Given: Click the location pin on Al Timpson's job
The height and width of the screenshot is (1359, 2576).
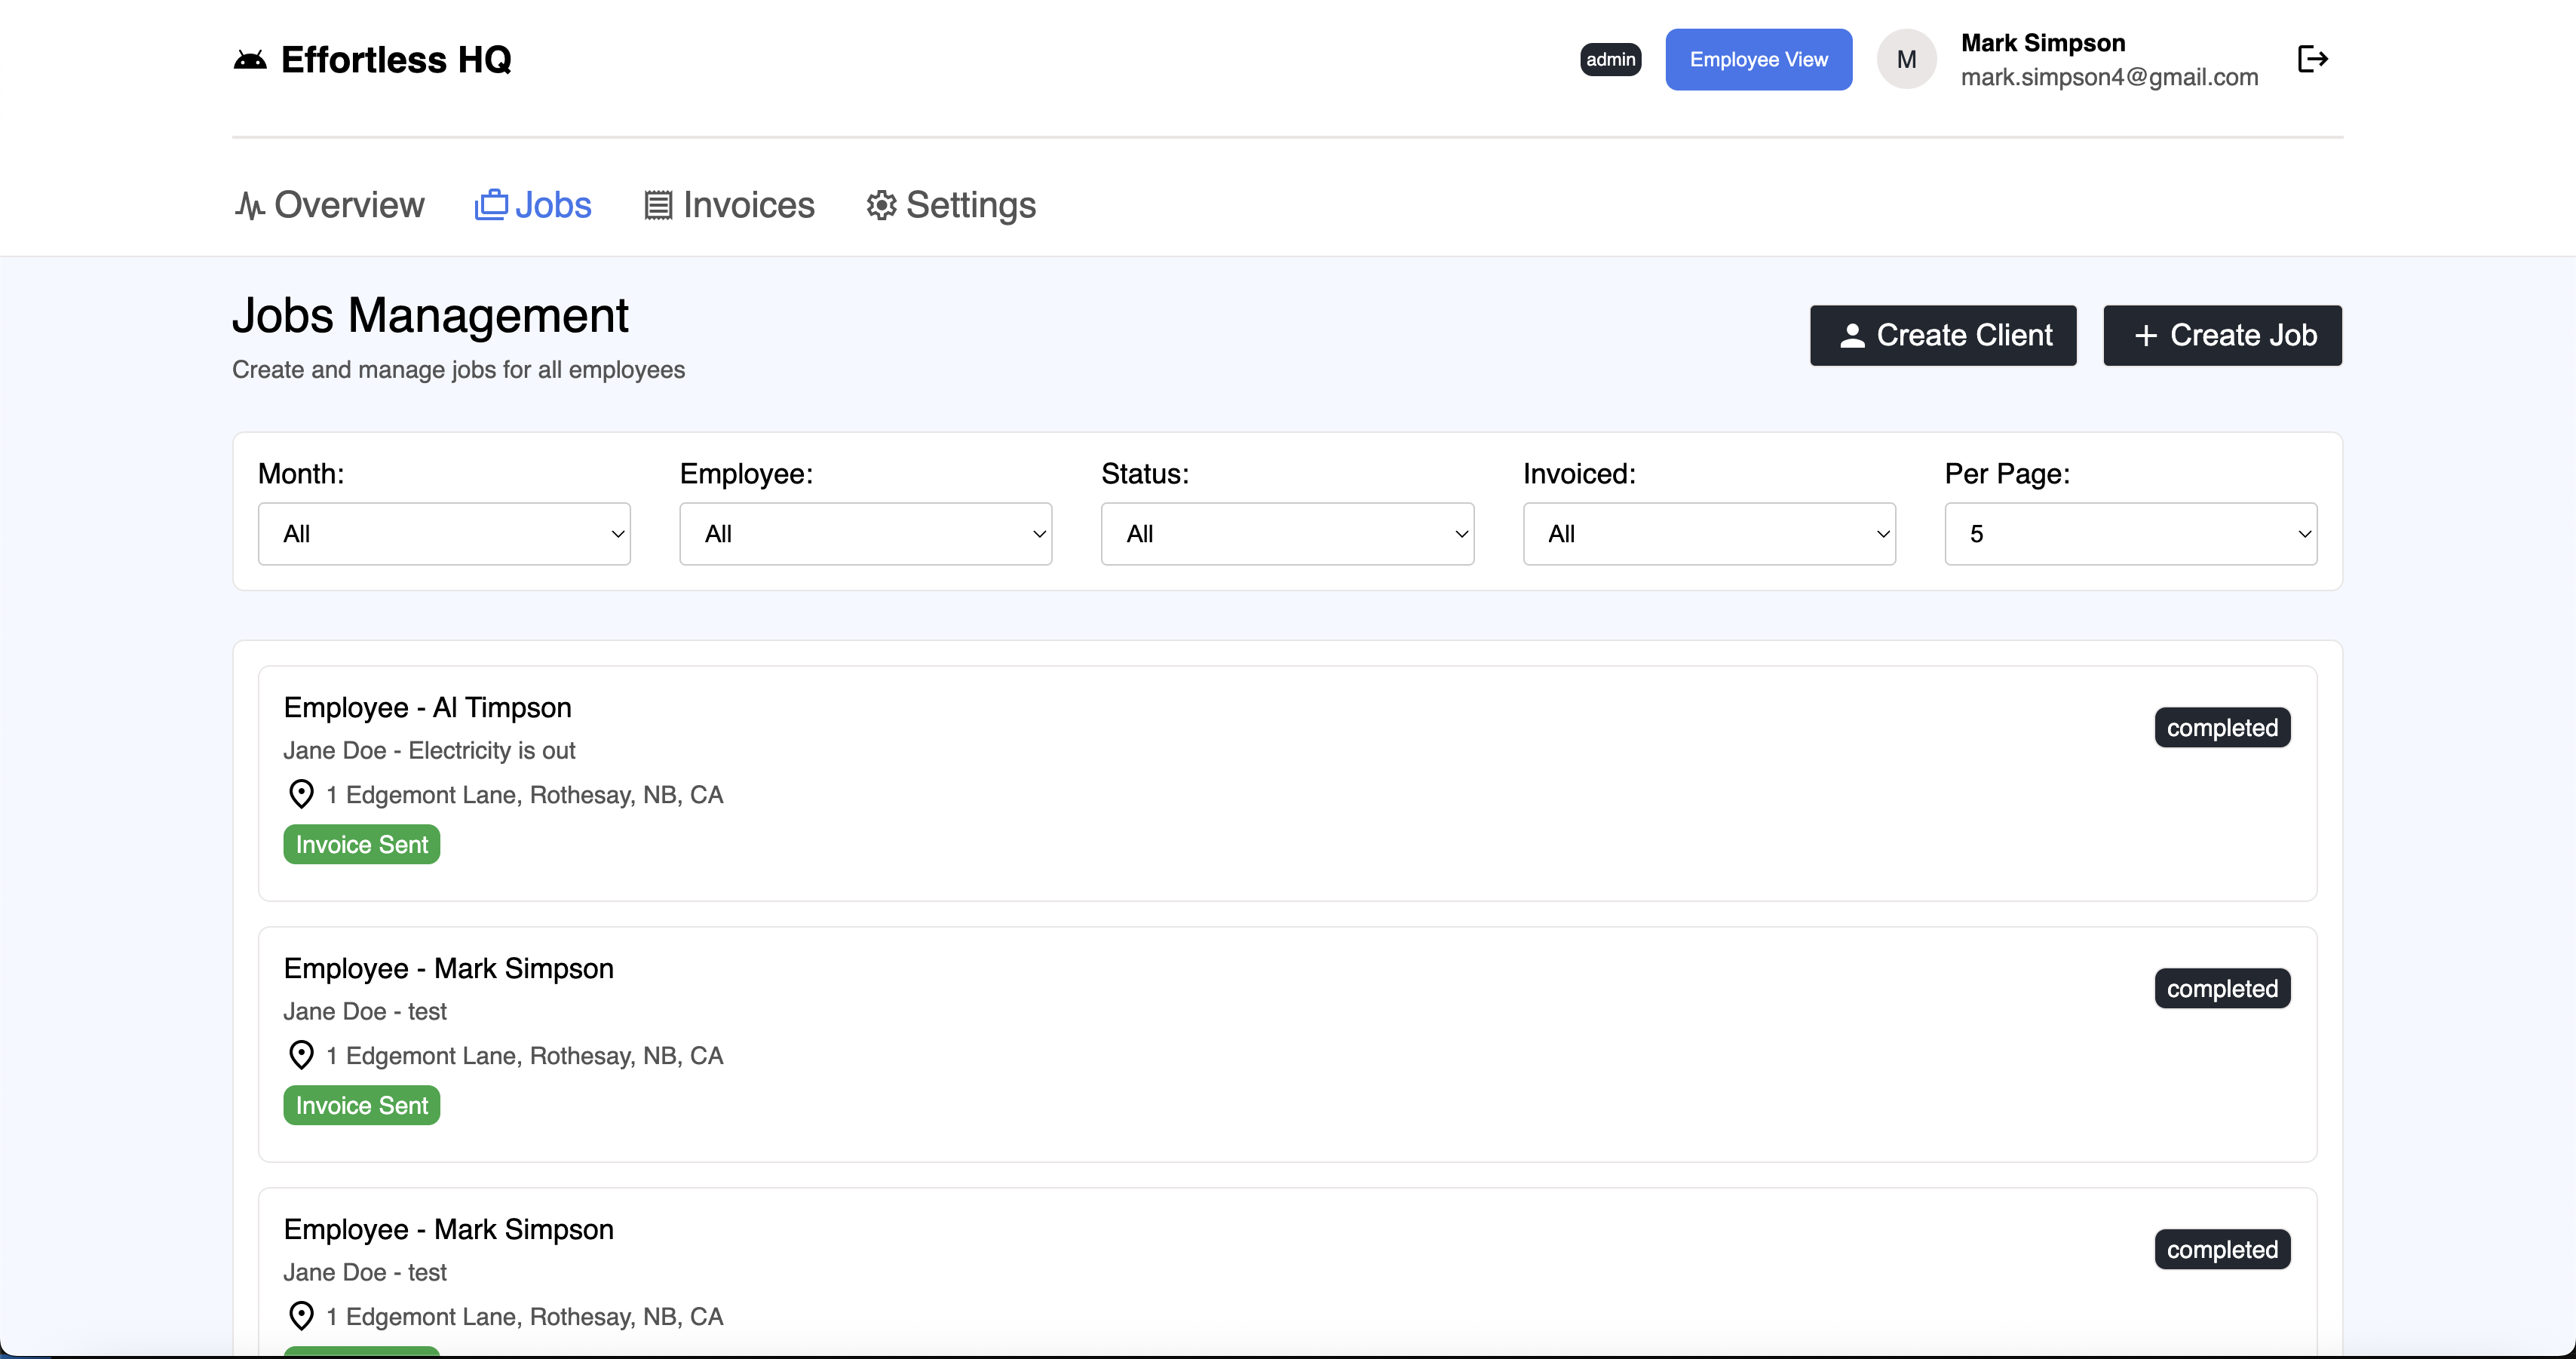Looking at the screenshot, I should [301, 794].
